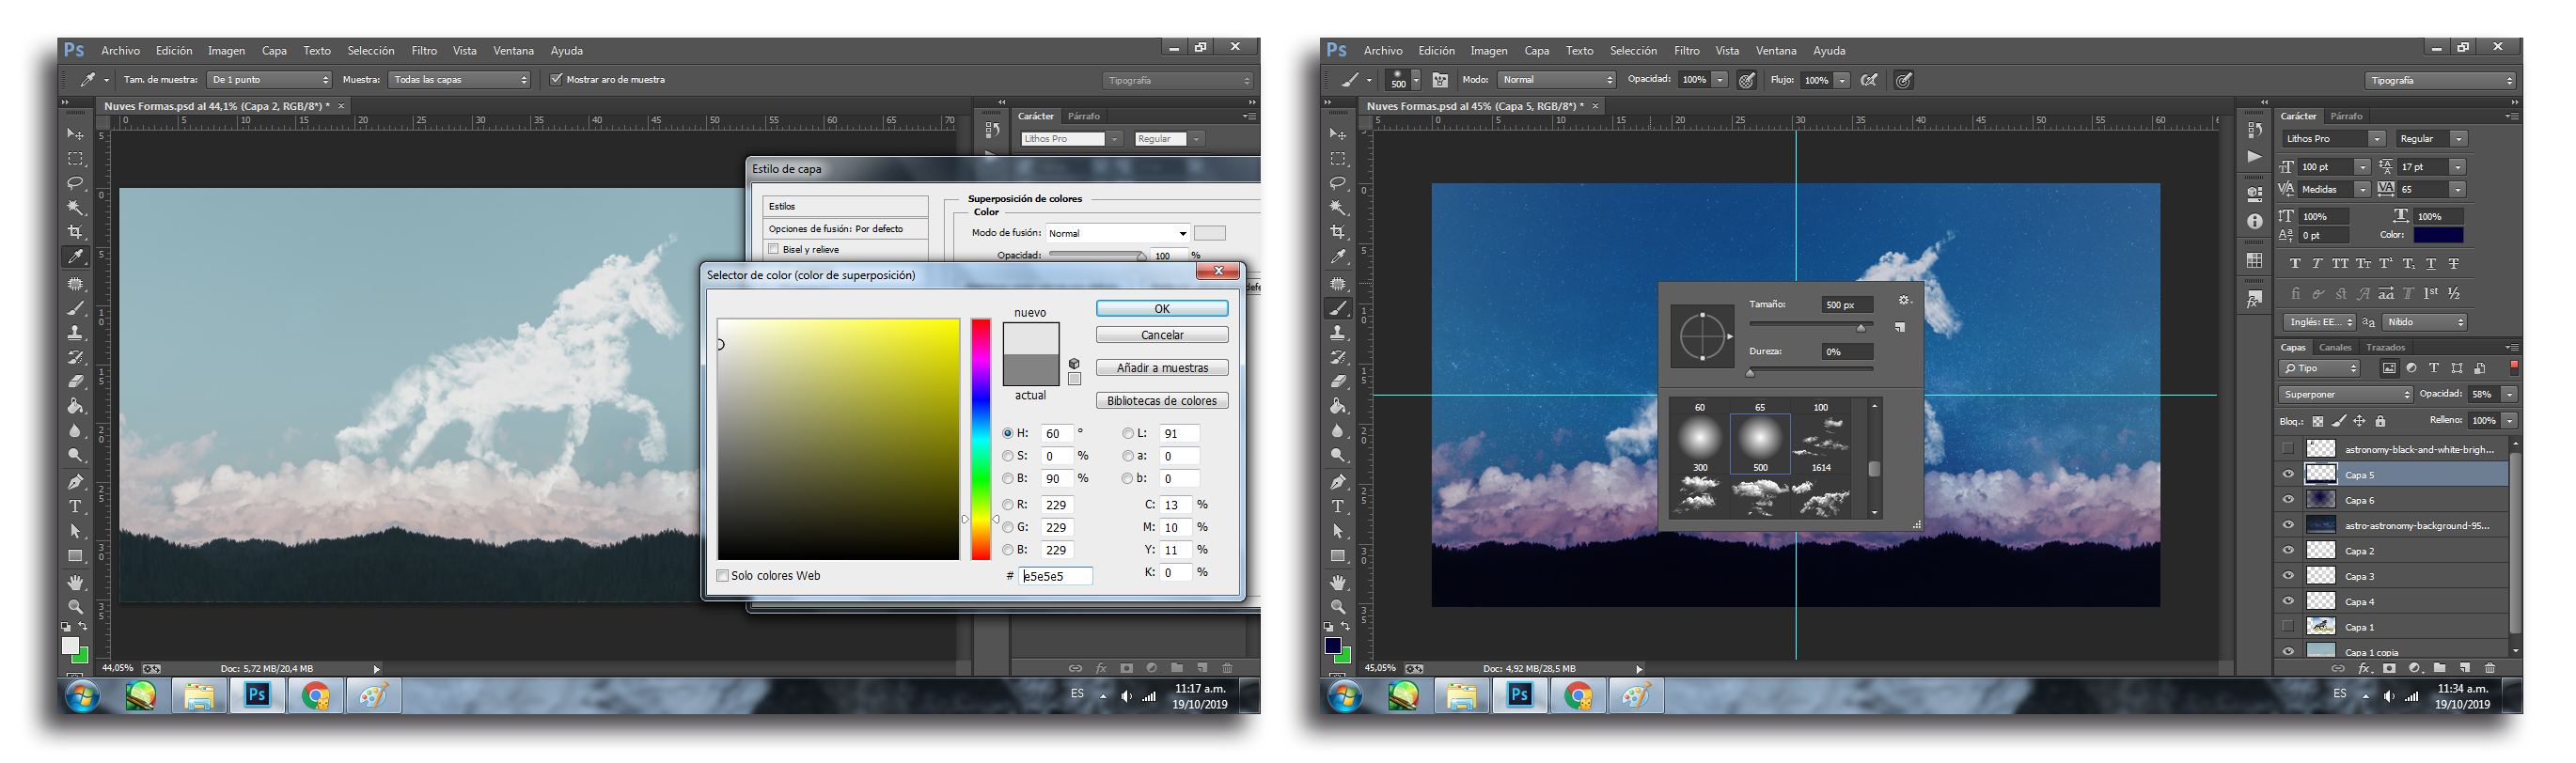Viewport: 2576px width, 763px height.
Task: Open Capa menu in right window
Action: coord(1537,50)
